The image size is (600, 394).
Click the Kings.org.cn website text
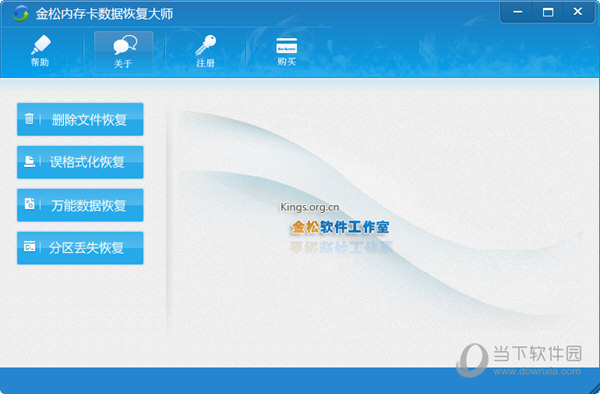(x=310, y=207)
